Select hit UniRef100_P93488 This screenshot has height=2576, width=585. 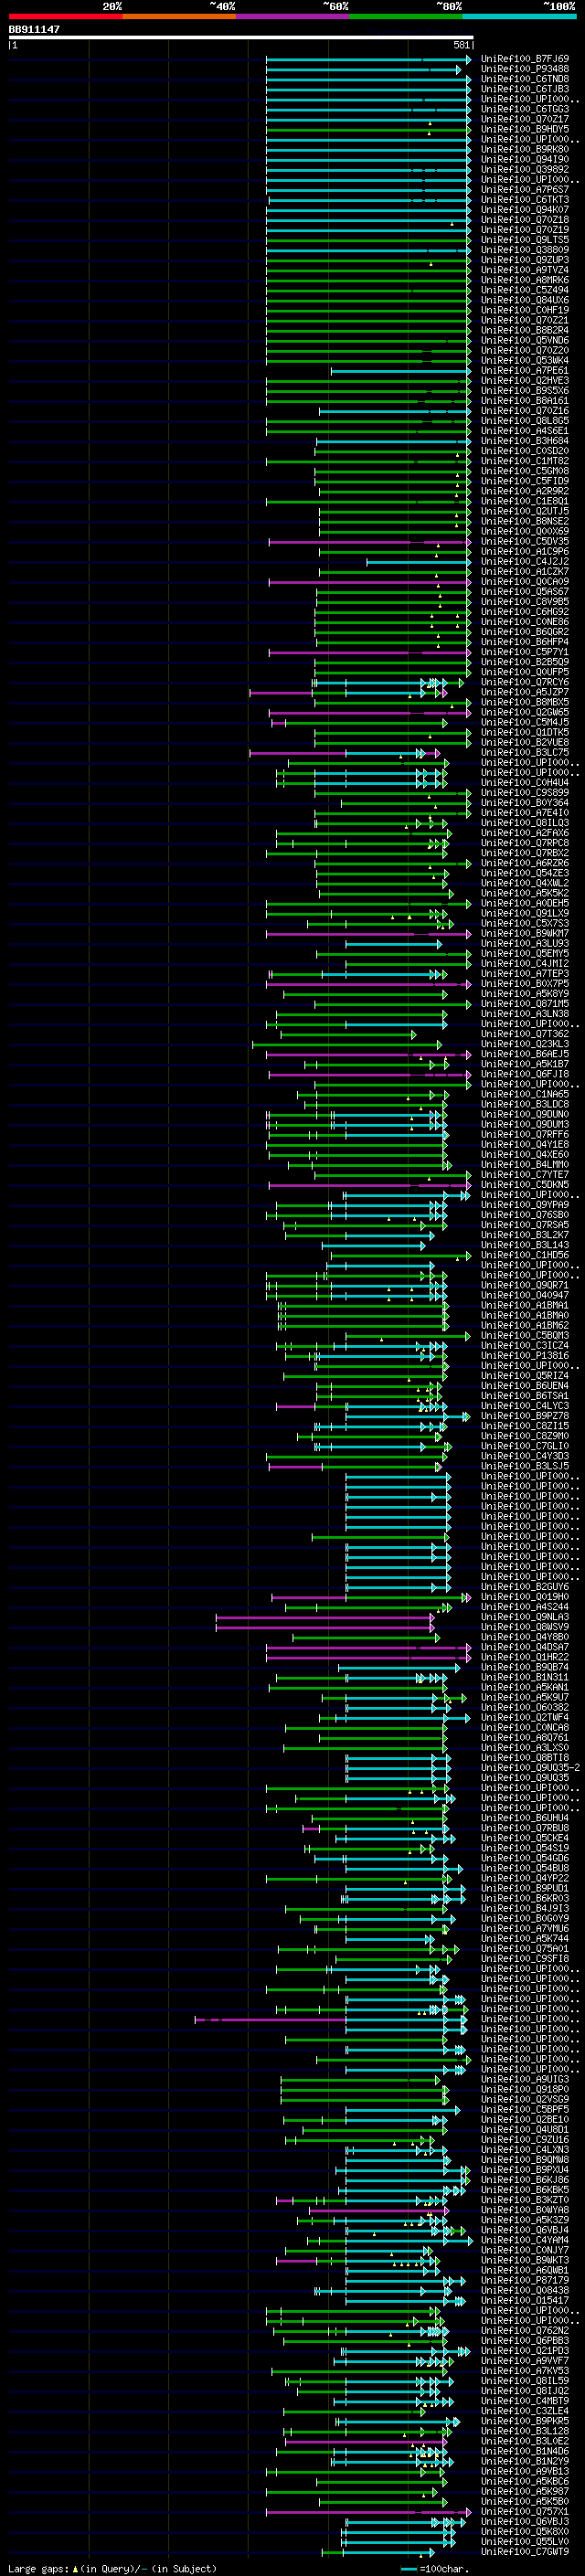click(x=525, y=69)
